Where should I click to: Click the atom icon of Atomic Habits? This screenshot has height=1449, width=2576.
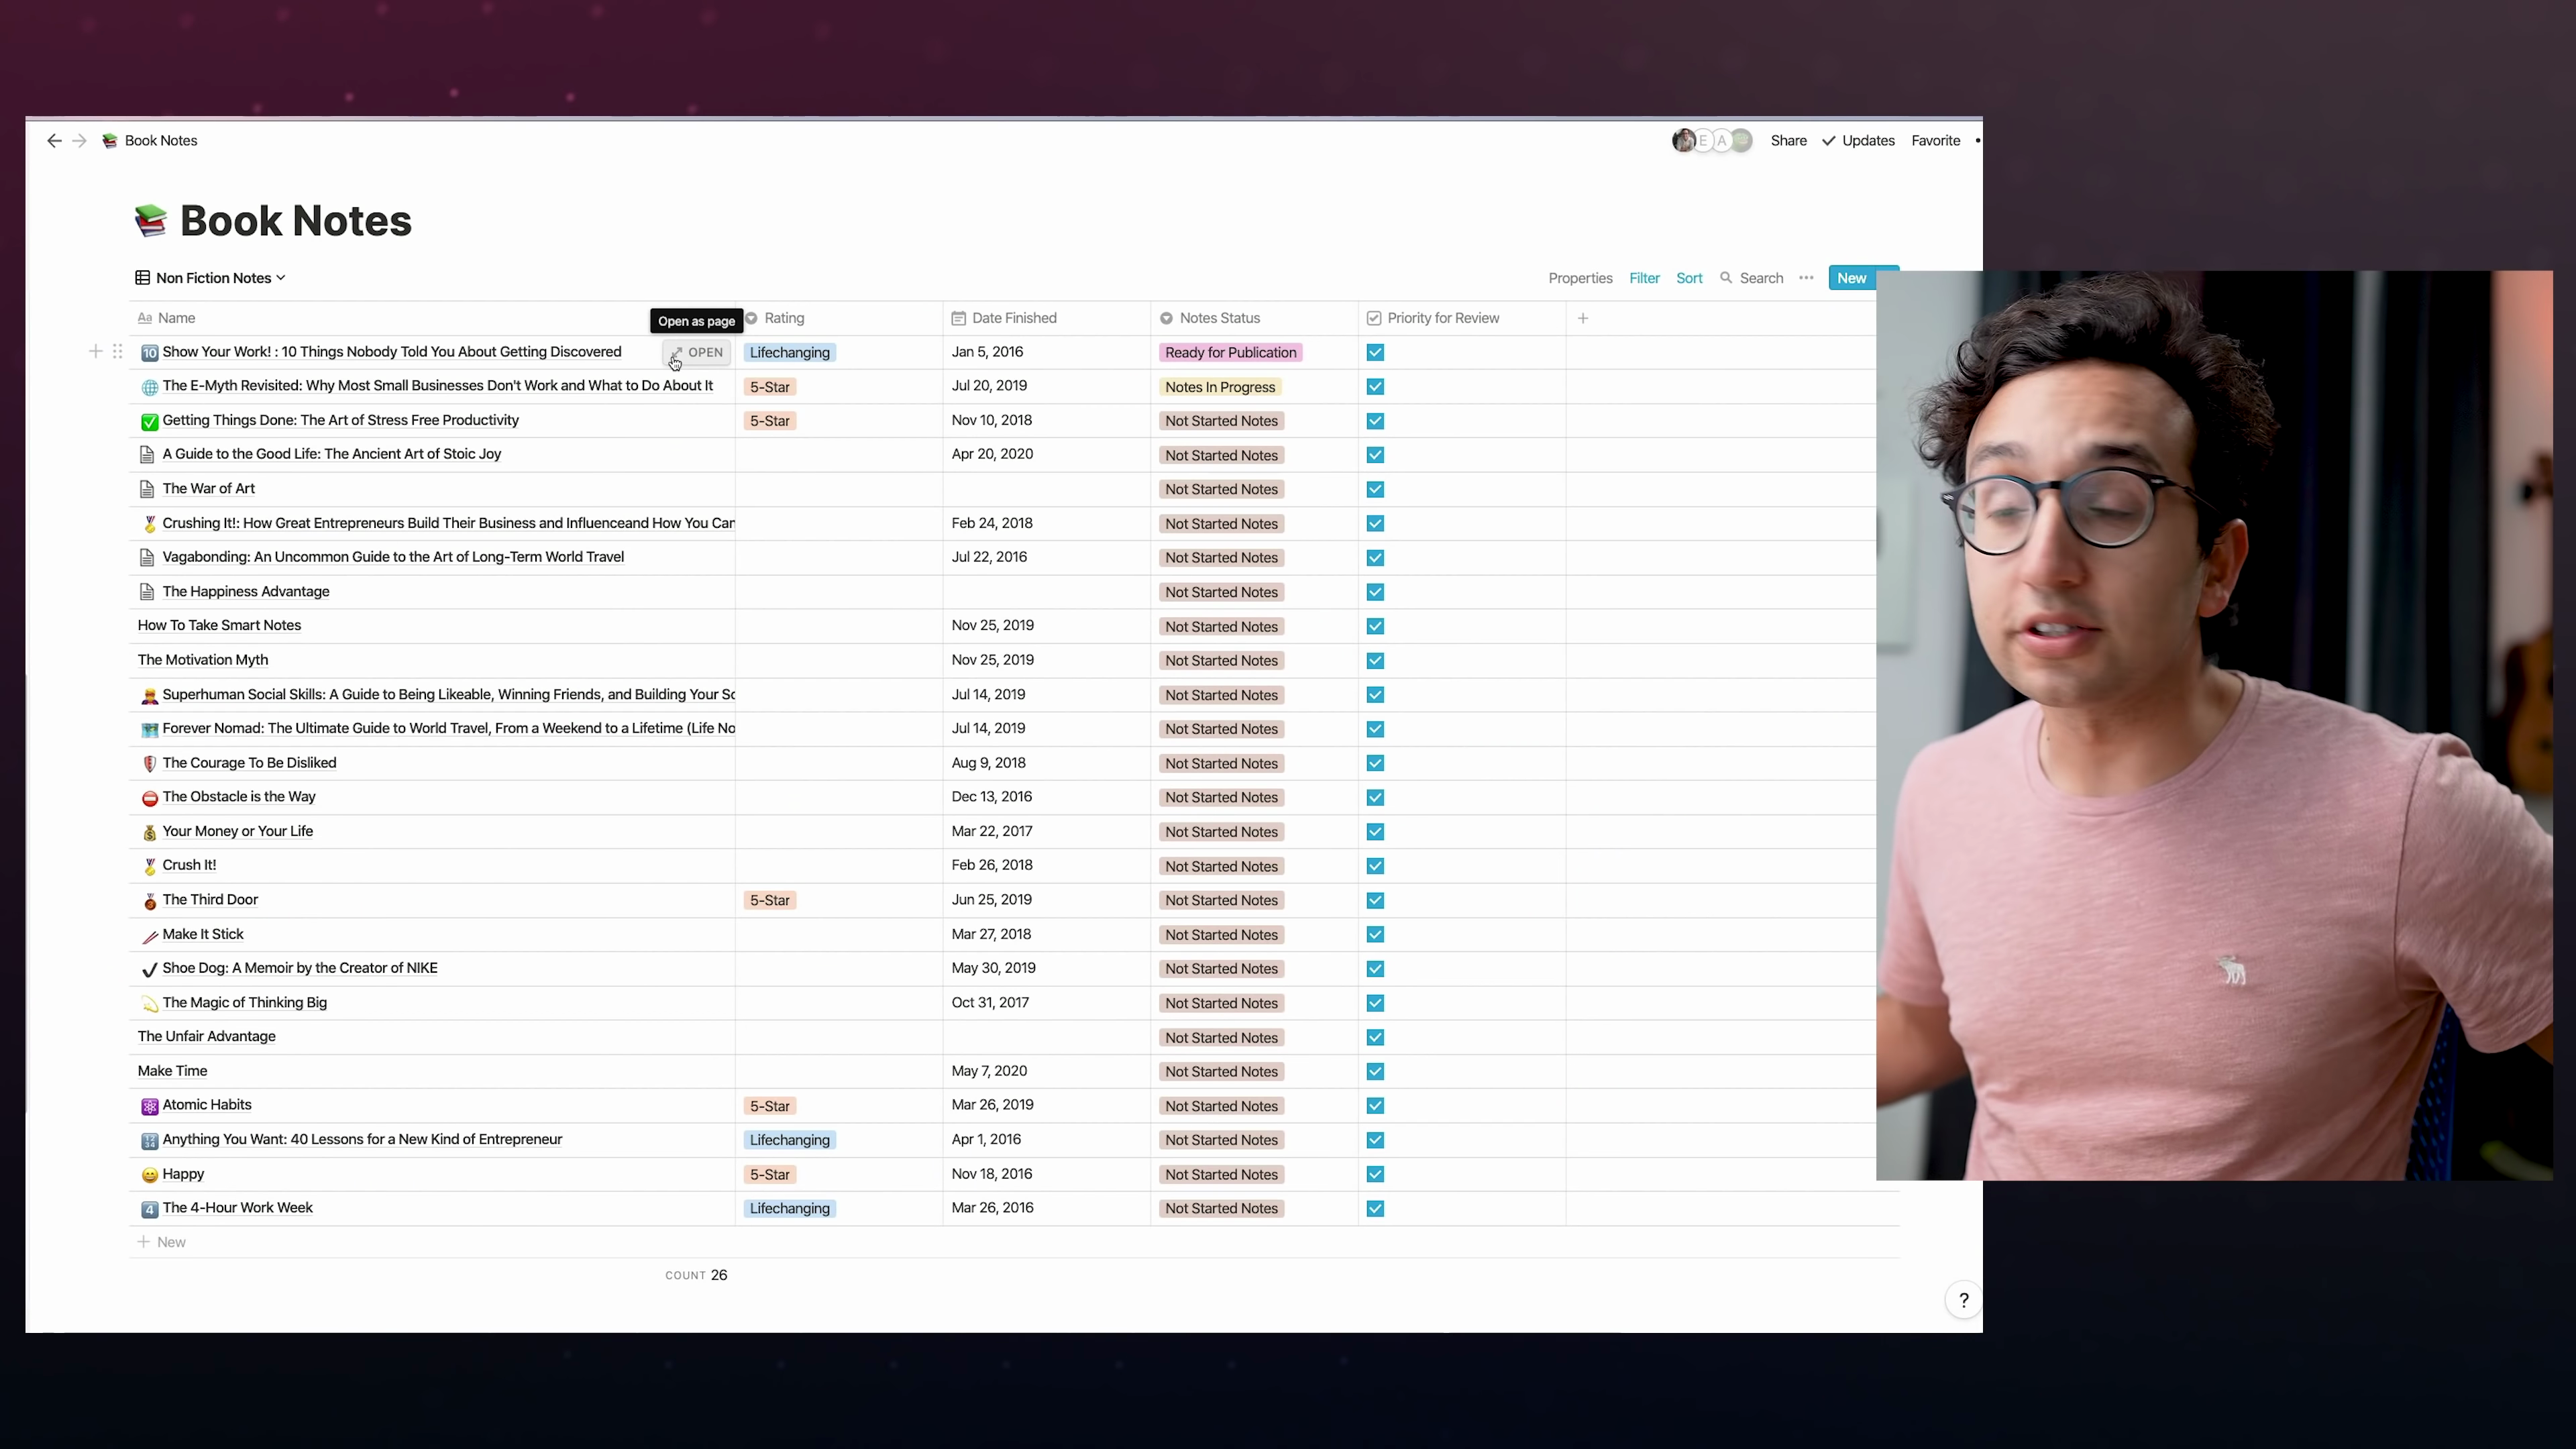pos(150,1106)
